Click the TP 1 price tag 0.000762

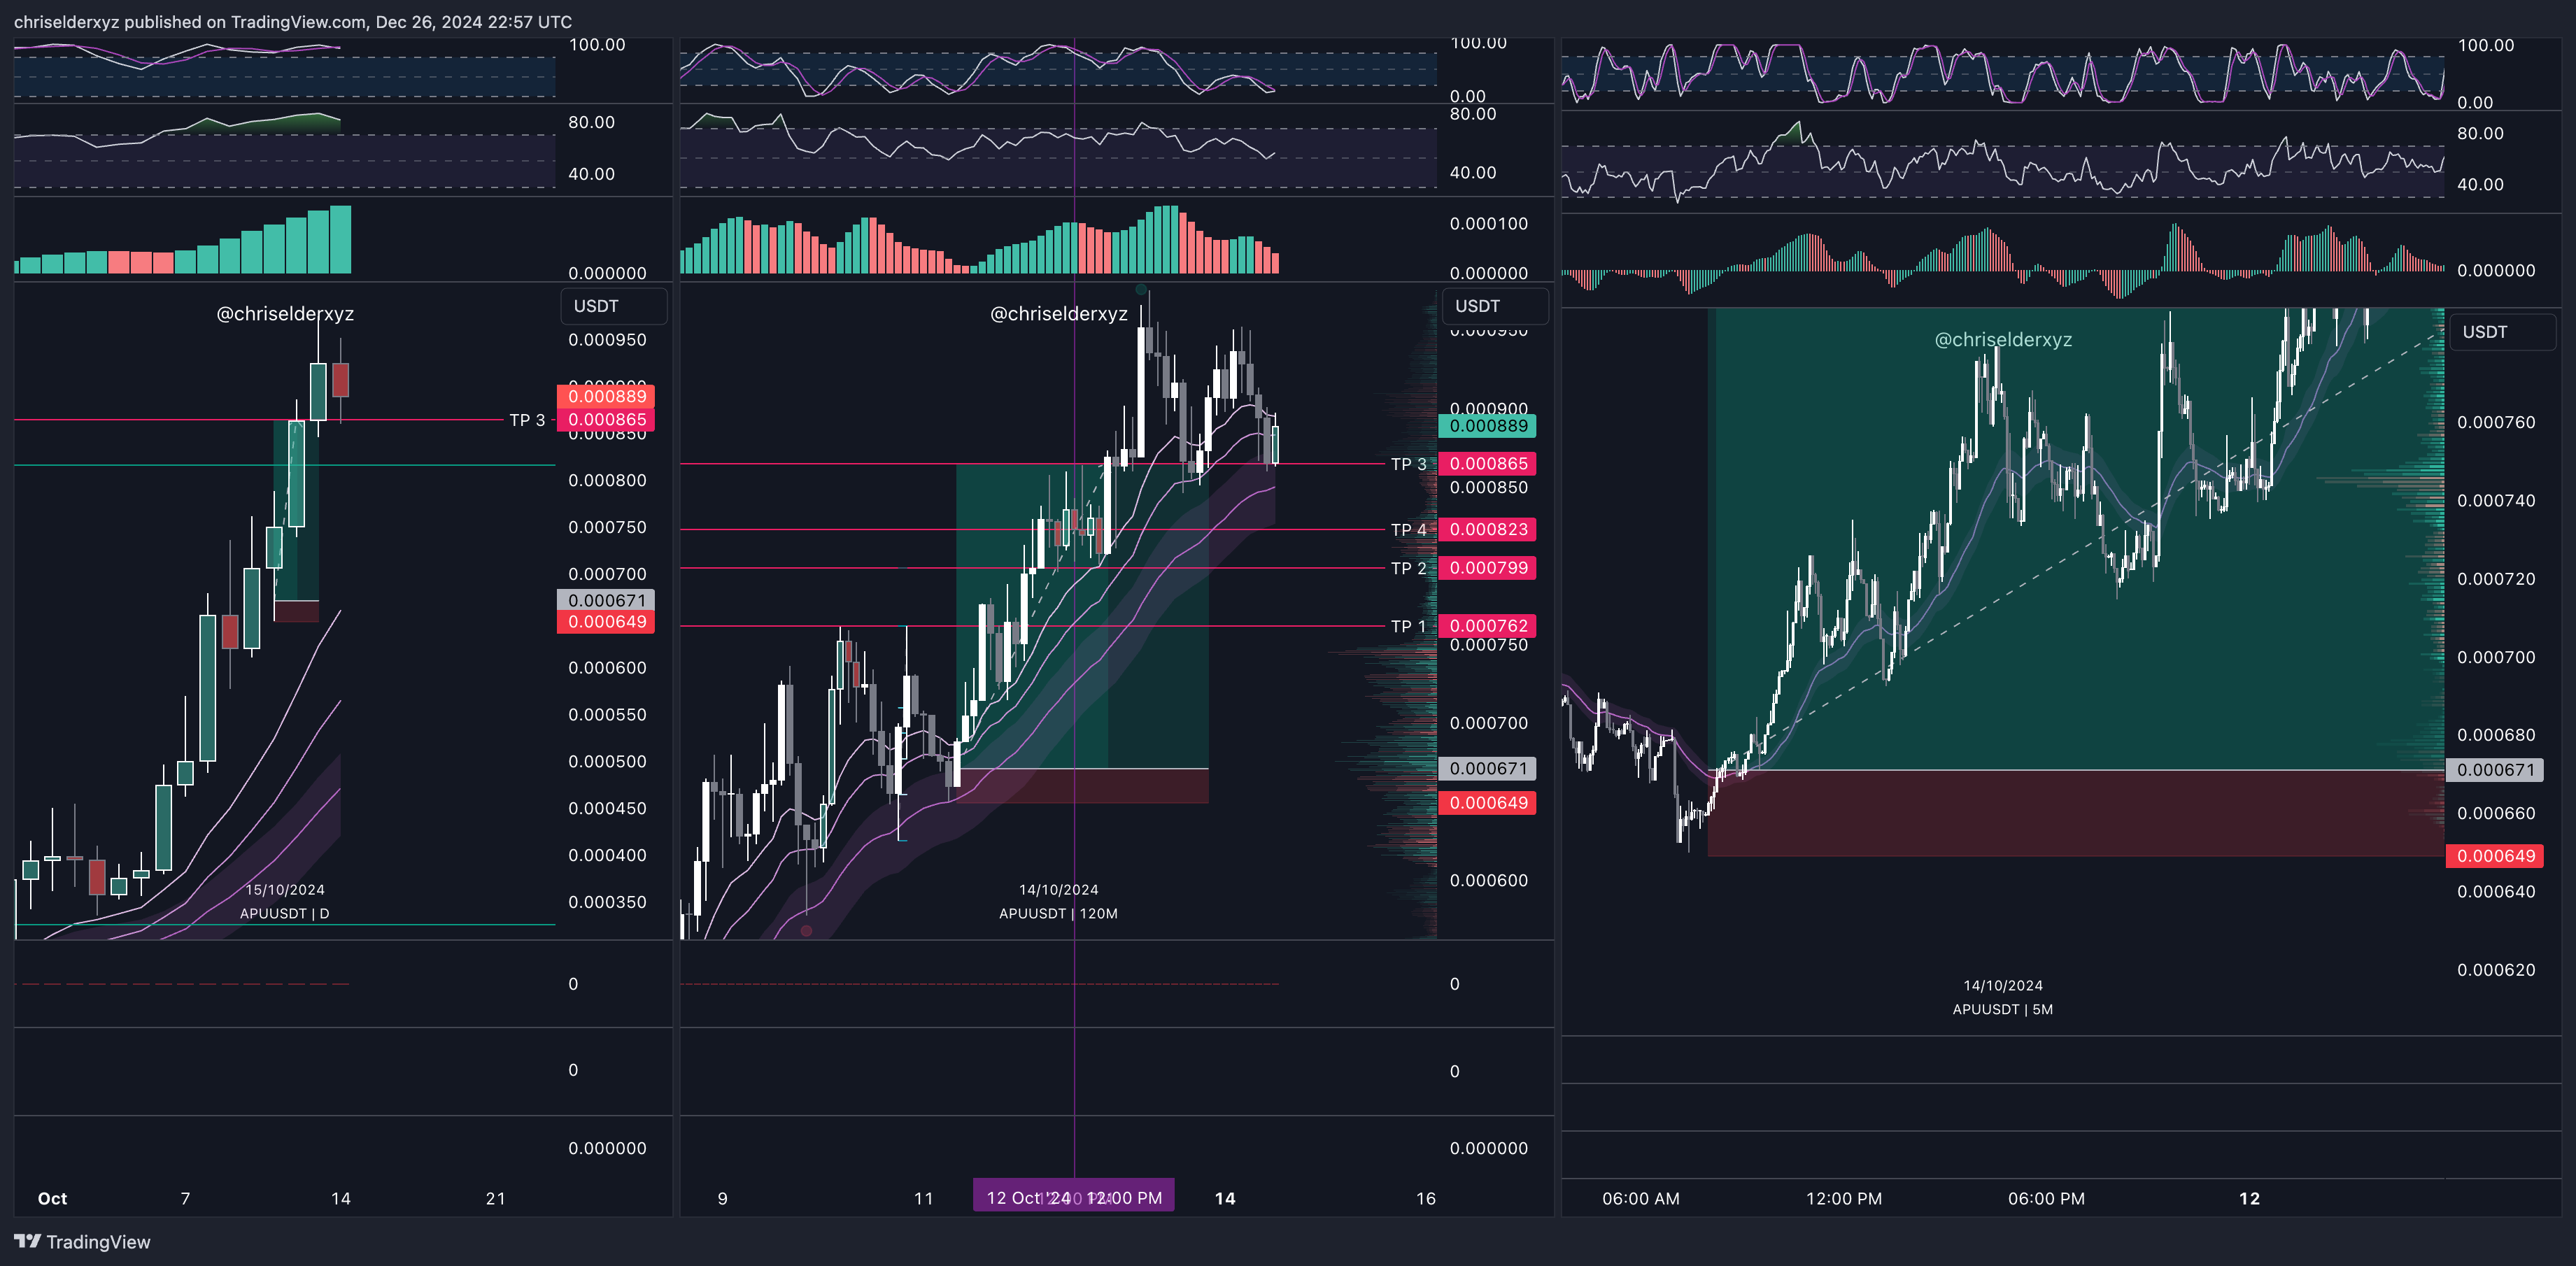1487,626
